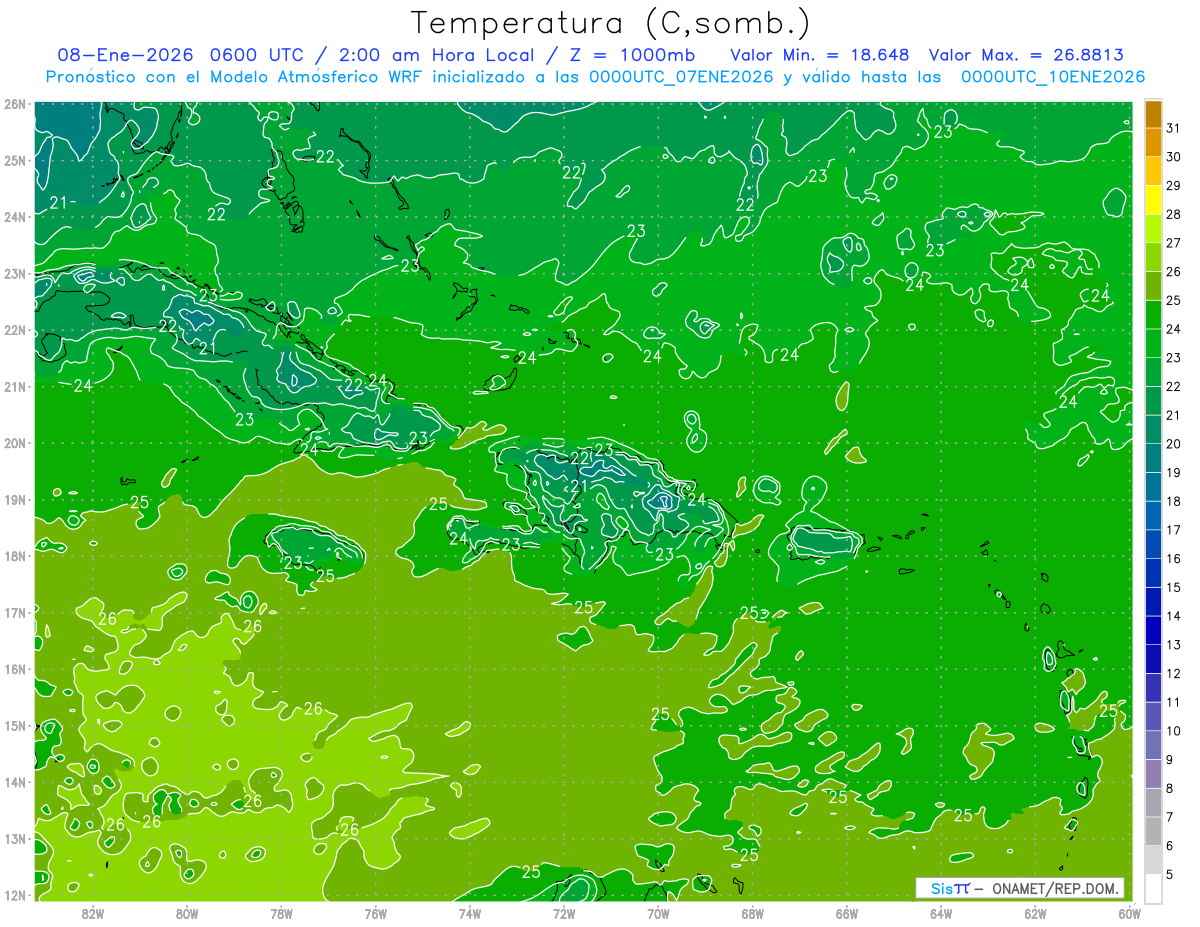The width and height of the screenshot is (1200, 927).
Task: Click the '18' label on the color scale
Action: tap(1174, 501)
